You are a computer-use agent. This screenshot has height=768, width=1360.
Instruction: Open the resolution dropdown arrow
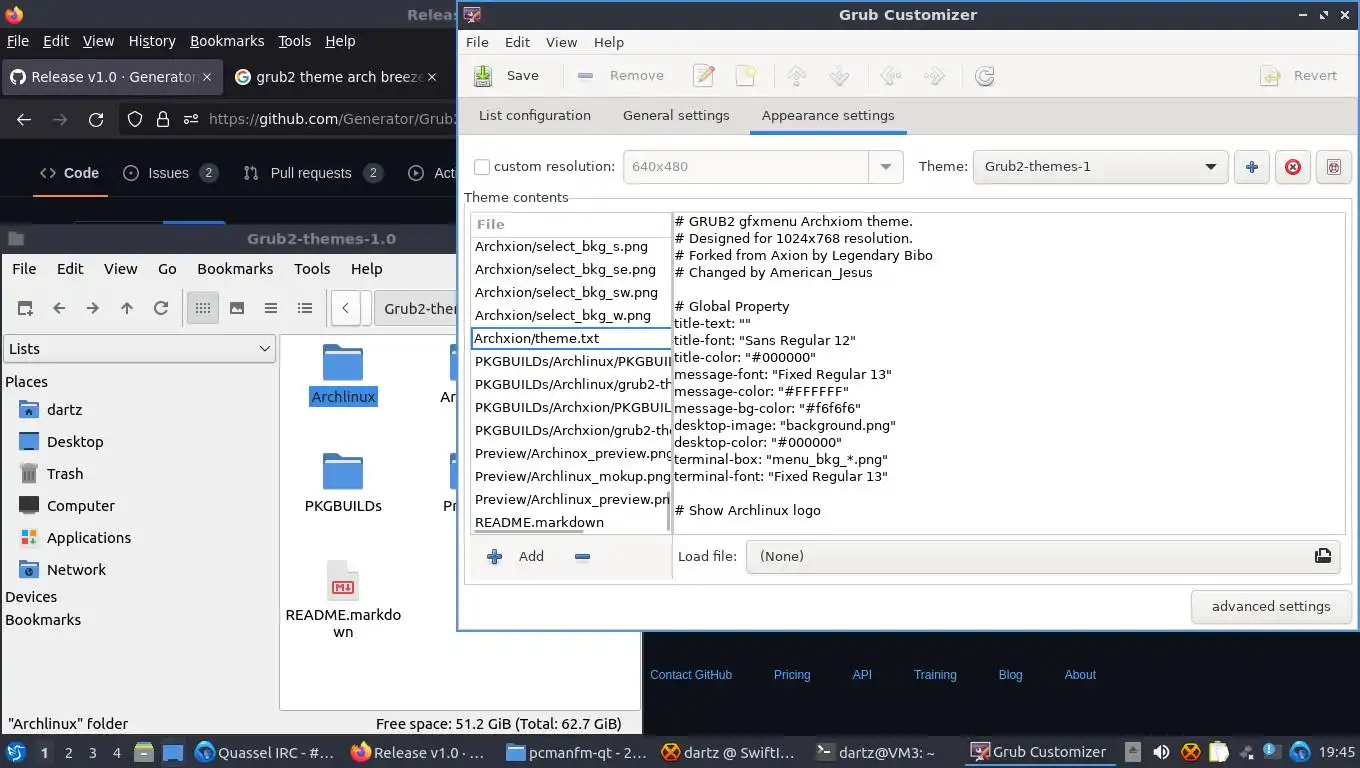[885, 167]
